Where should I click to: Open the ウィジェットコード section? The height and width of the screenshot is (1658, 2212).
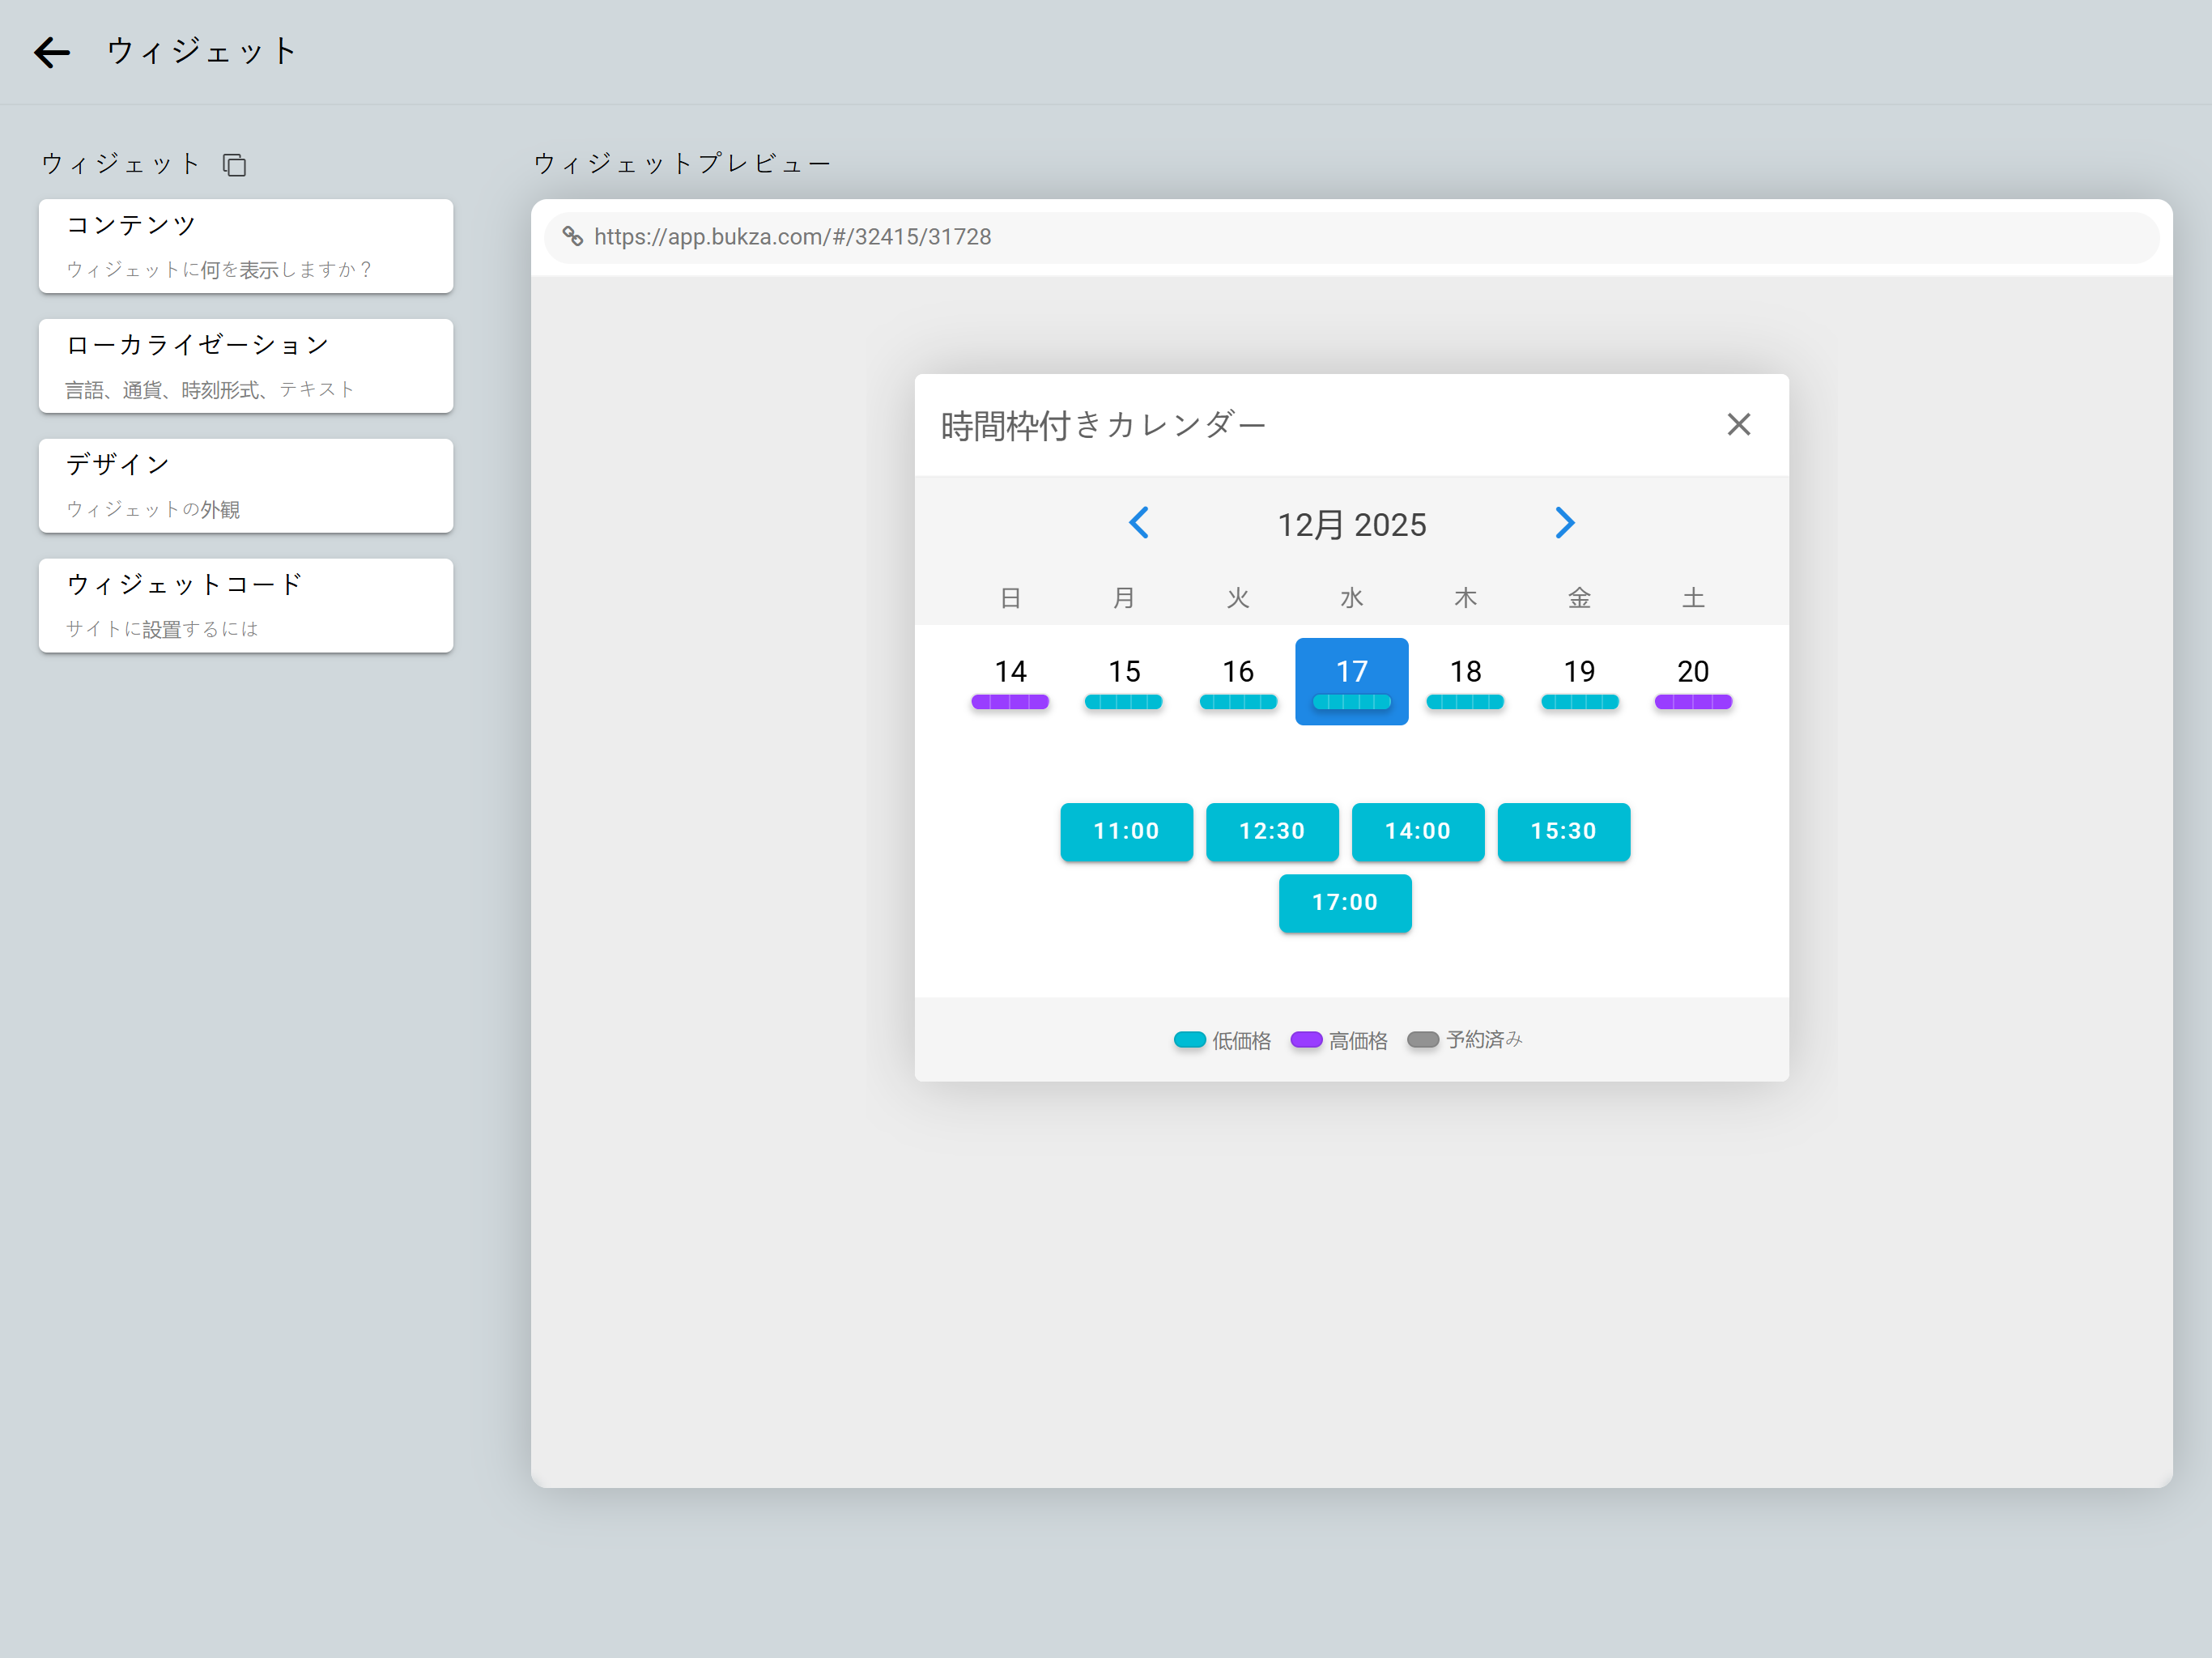pyautogui.click(x=246, y=606)
